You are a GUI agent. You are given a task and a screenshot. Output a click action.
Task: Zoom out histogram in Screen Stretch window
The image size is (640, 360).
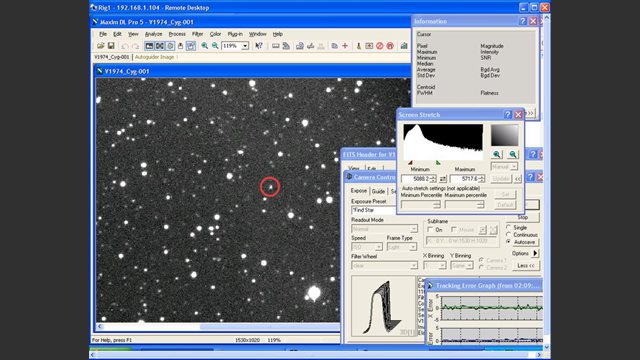tap(513, 154)
